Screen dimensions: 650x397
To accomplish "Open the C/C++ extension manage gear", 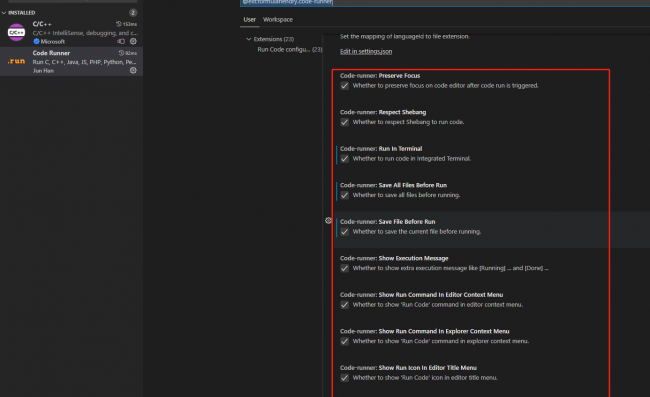I will pos(133,41).
